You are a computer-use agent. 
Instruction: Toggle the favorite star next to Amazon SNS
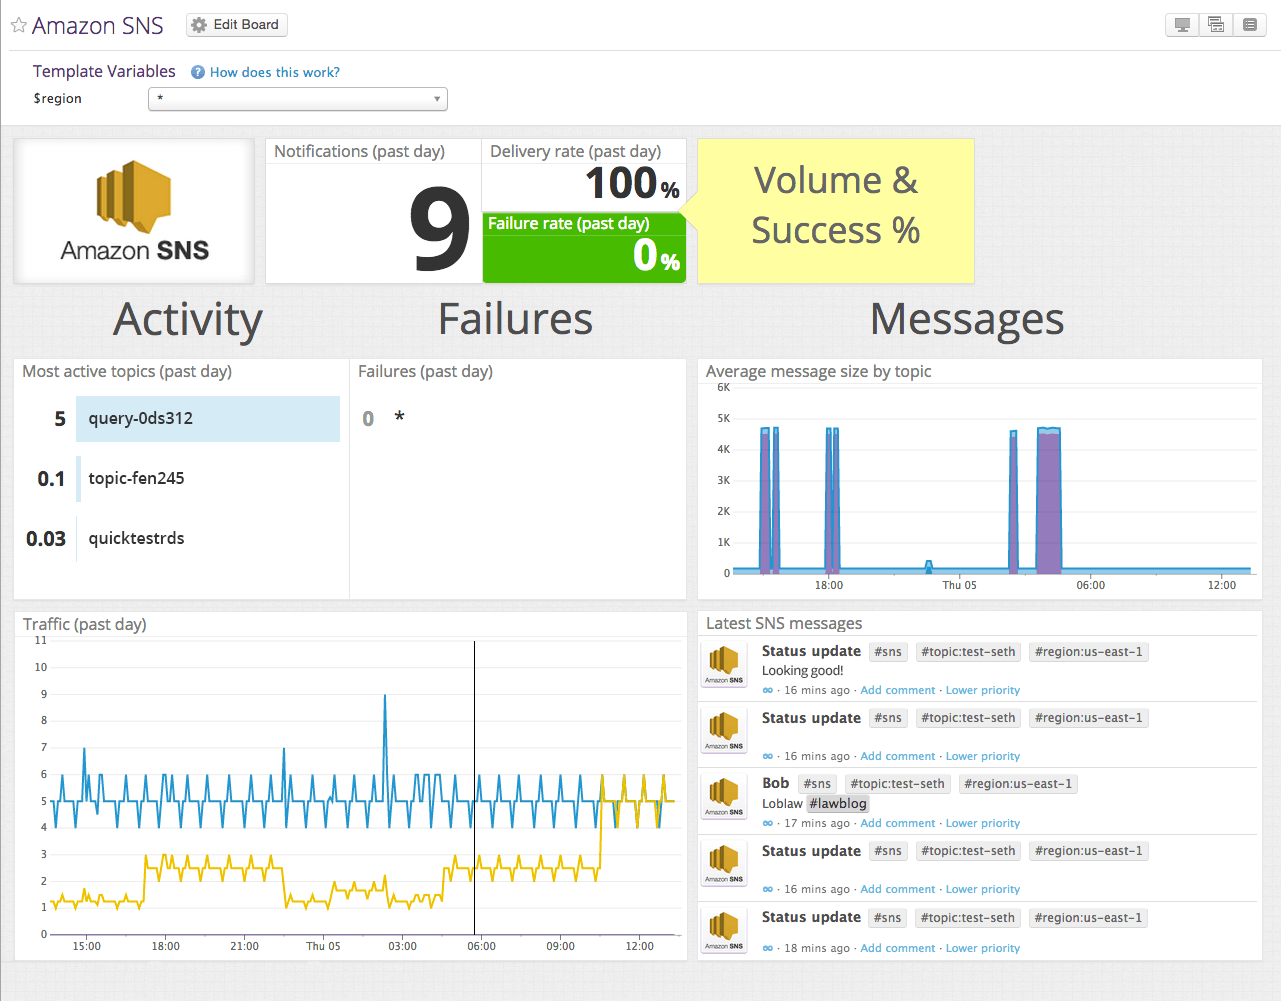tap(17, 25)
